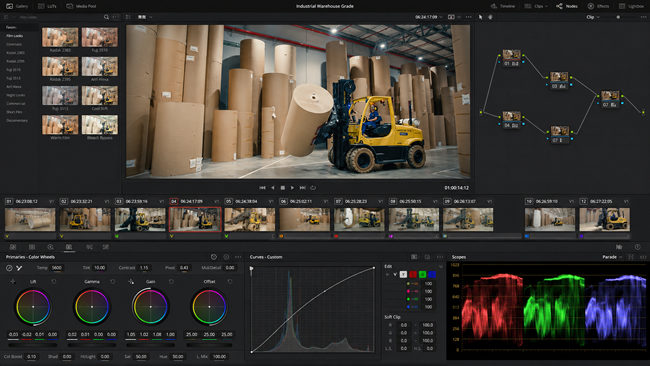
Task: Click the play forward button
Action: point(292,188)
